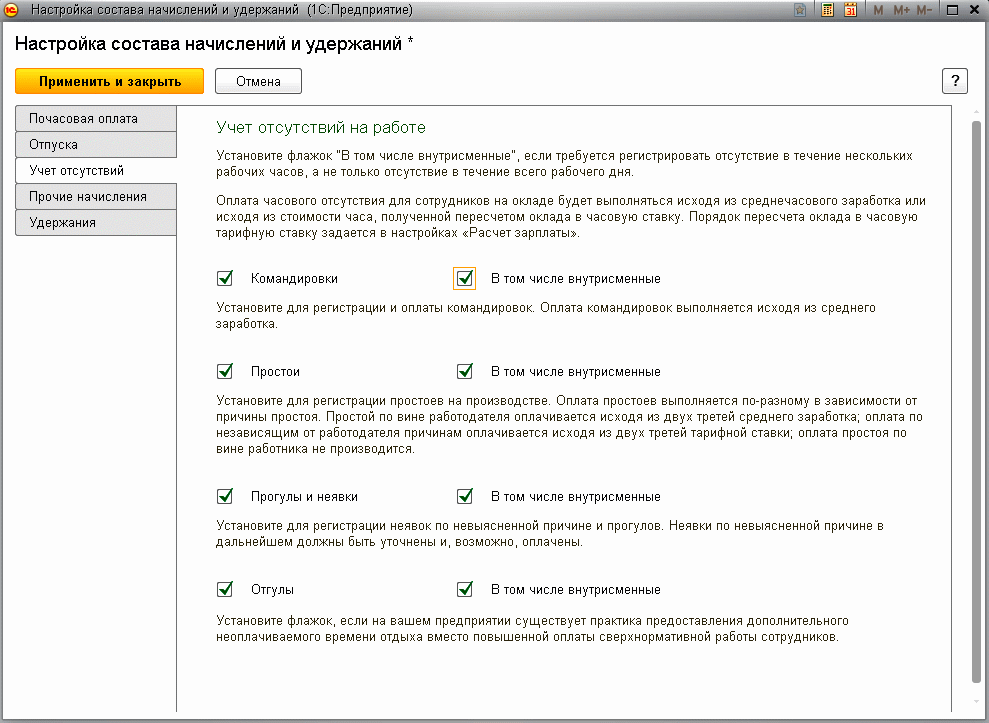Click the M+ memory add button
The height and width of the screenshot is (723, 989).
tap(901, 10)
